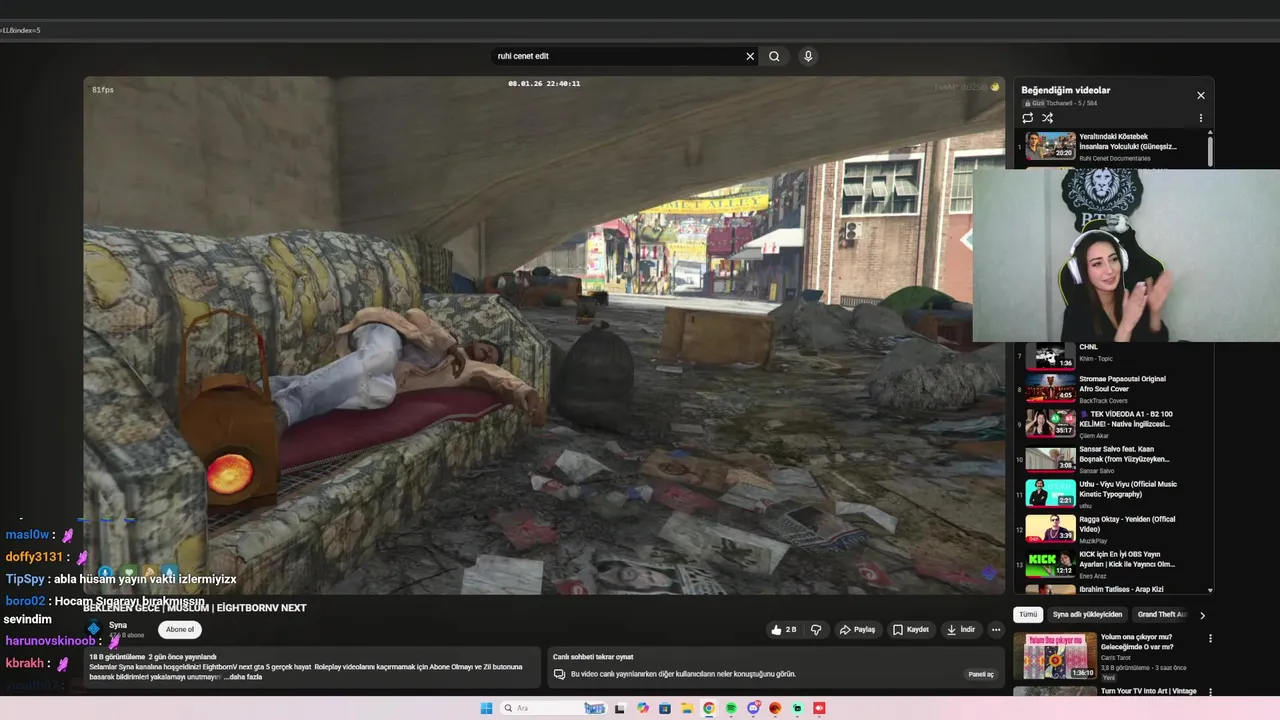Close the Beğendiğim videolar playlist panel
The image size is (1280, 720).
[1201, 95]
